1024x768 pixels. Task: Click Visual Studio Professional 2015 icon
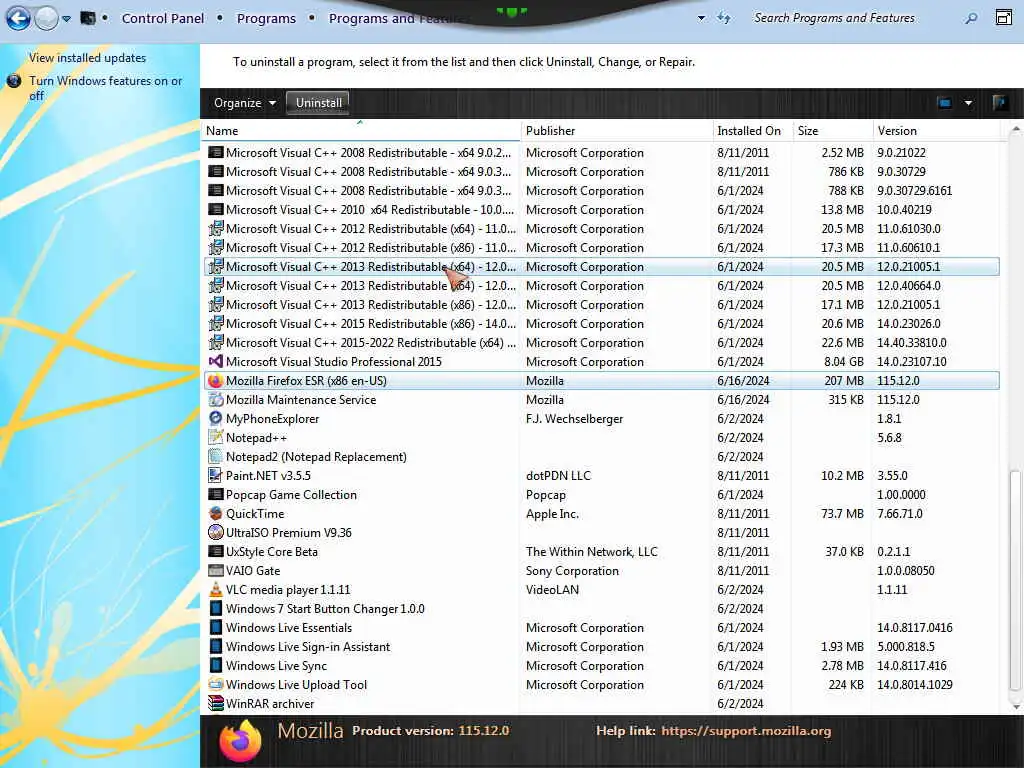click(216, 361)
